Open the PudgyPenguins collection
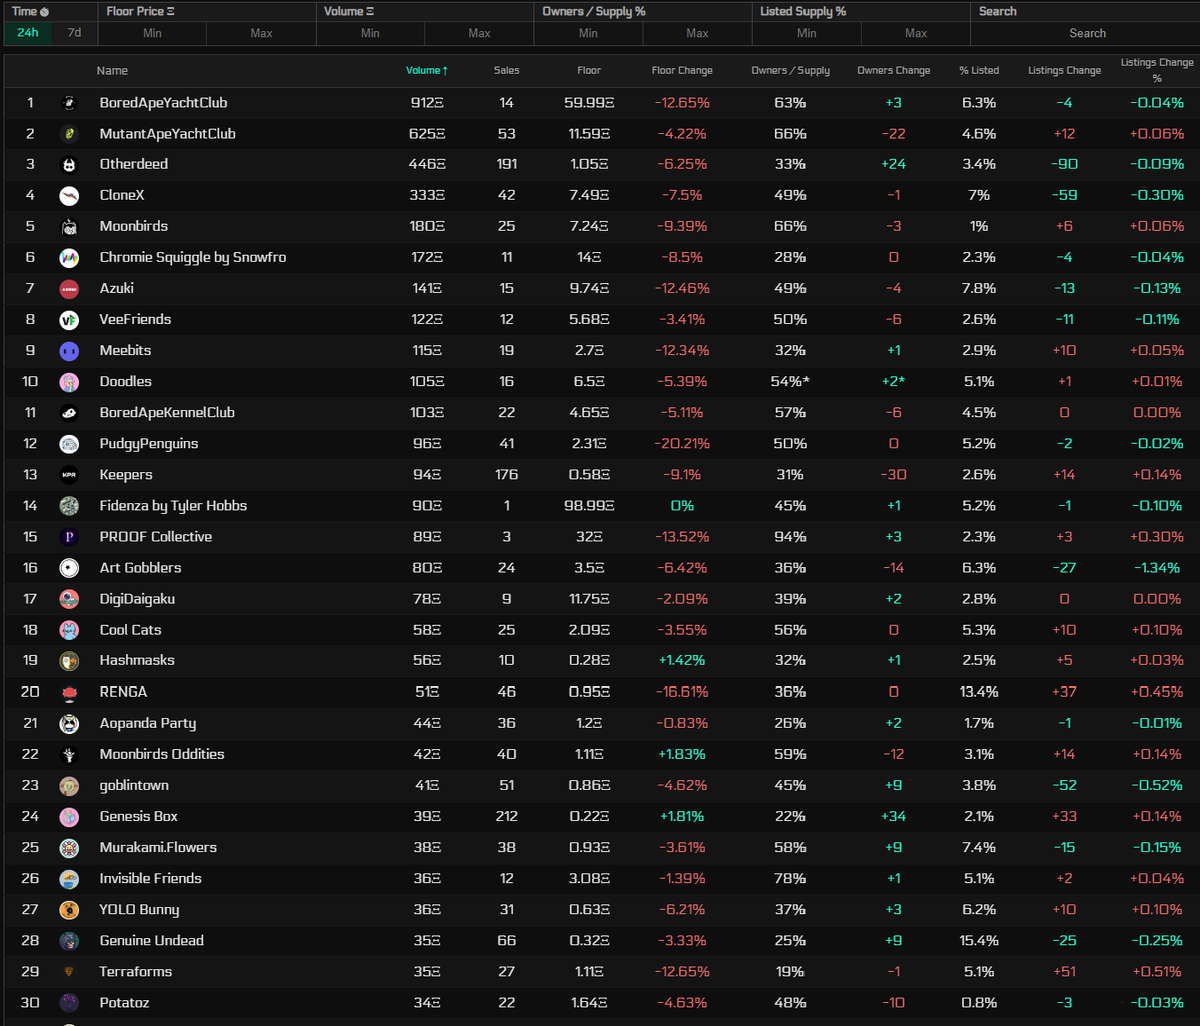1200x1026 pixels. (x=149, y=443)
